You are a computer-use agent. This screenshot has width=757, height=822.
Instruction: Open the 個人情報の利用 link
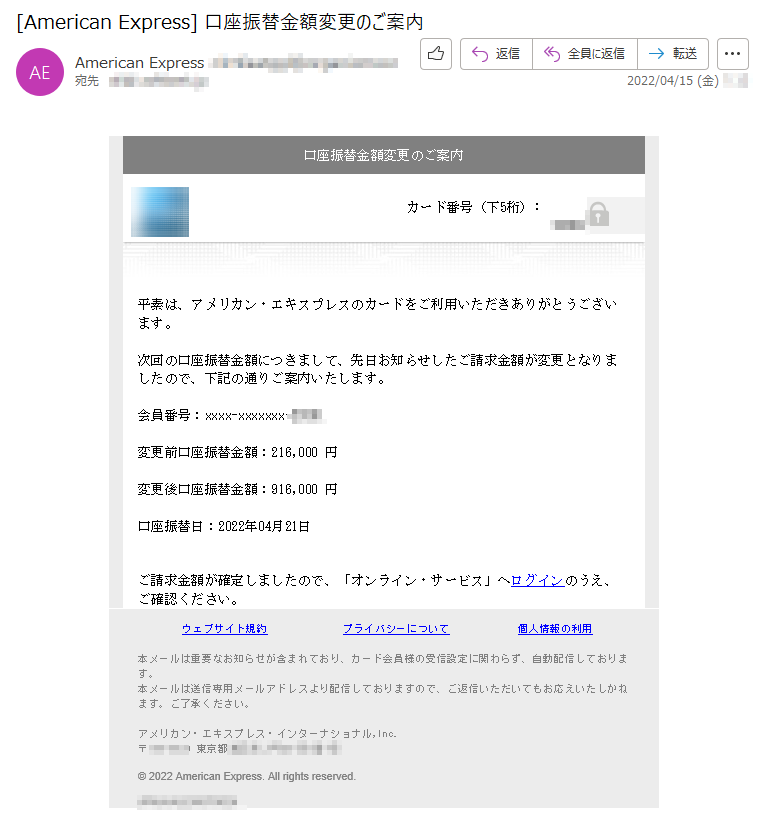(x=555, y=629)
